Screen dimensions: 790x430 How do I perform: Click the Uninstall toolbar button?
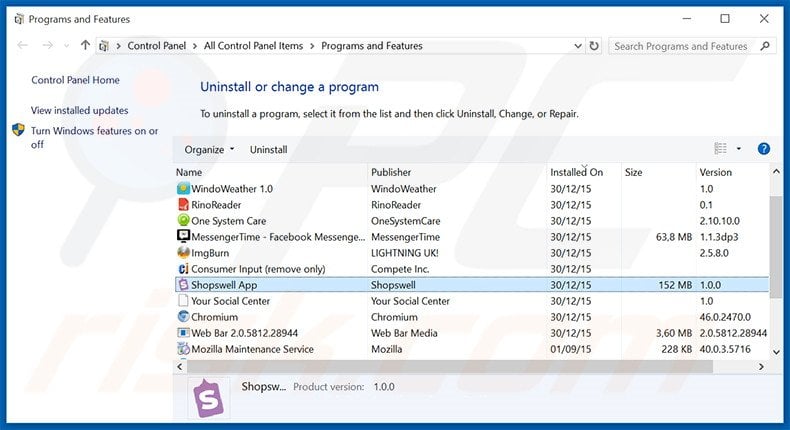(269, 149)
